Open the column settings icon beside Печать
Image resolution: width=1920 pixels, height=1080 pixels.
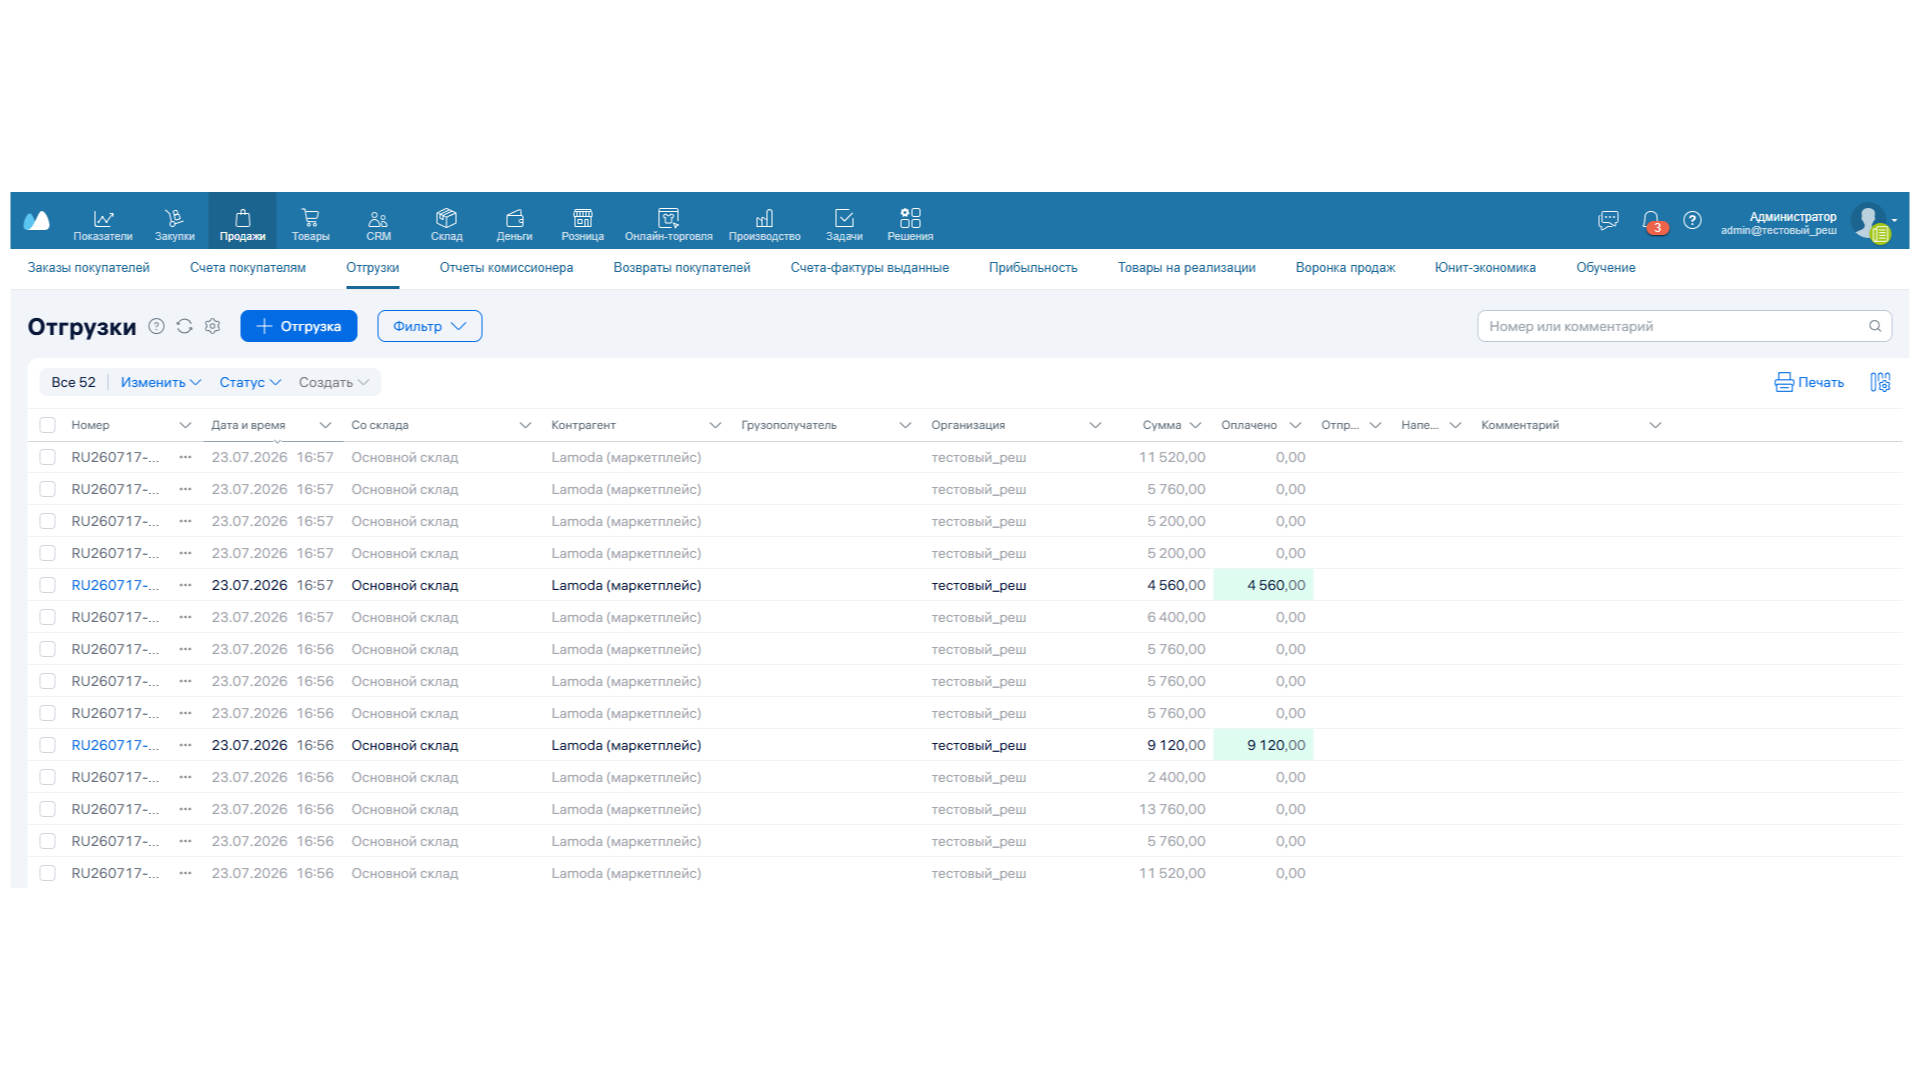(x=1880, y=382)
